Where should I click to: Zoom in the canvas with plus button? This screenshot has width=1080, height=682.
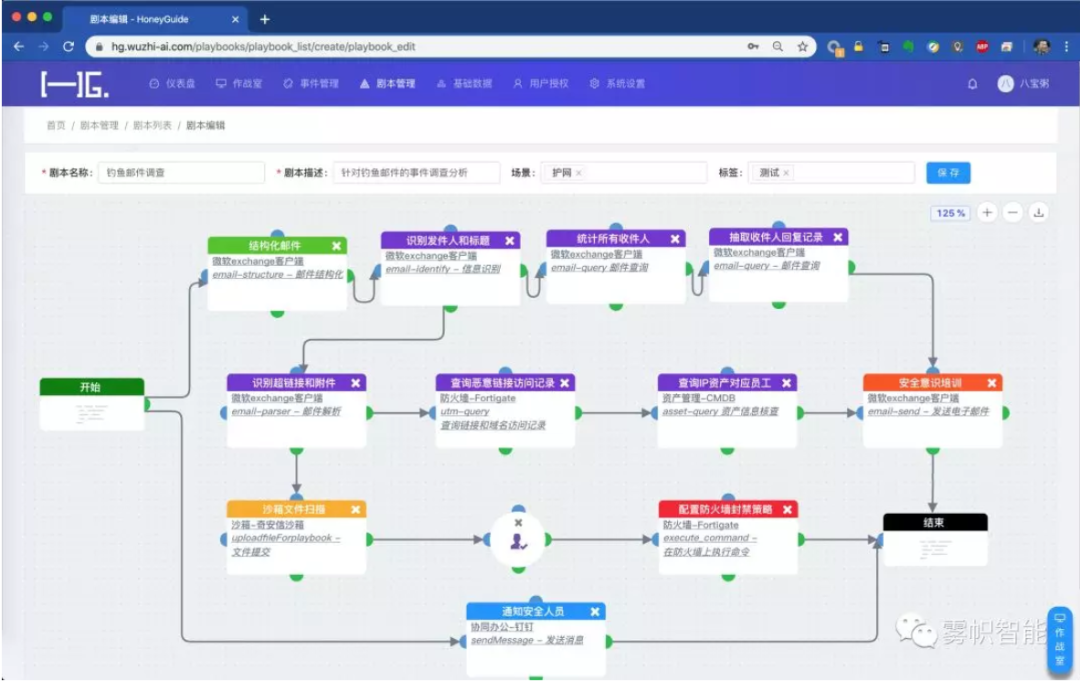(x=987, y=212)
